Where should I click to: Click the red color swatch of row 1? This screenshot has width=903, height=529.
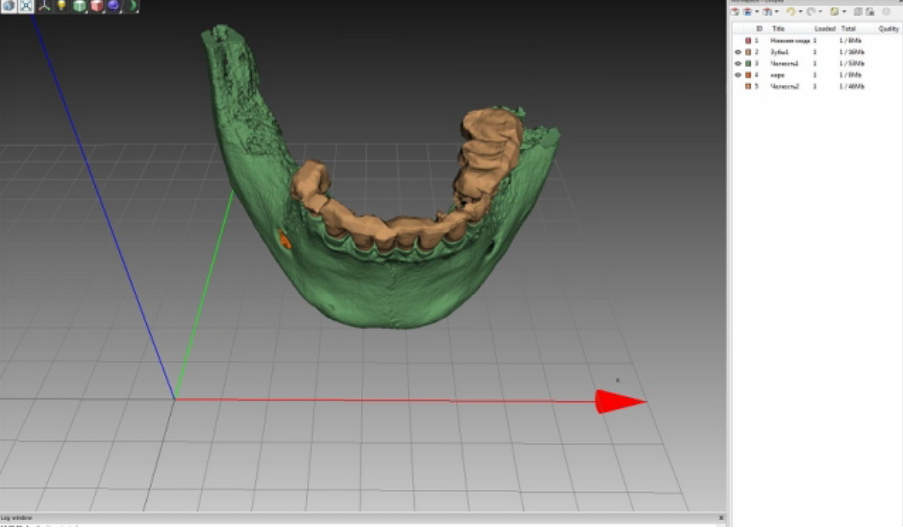[x=748, y=40]
